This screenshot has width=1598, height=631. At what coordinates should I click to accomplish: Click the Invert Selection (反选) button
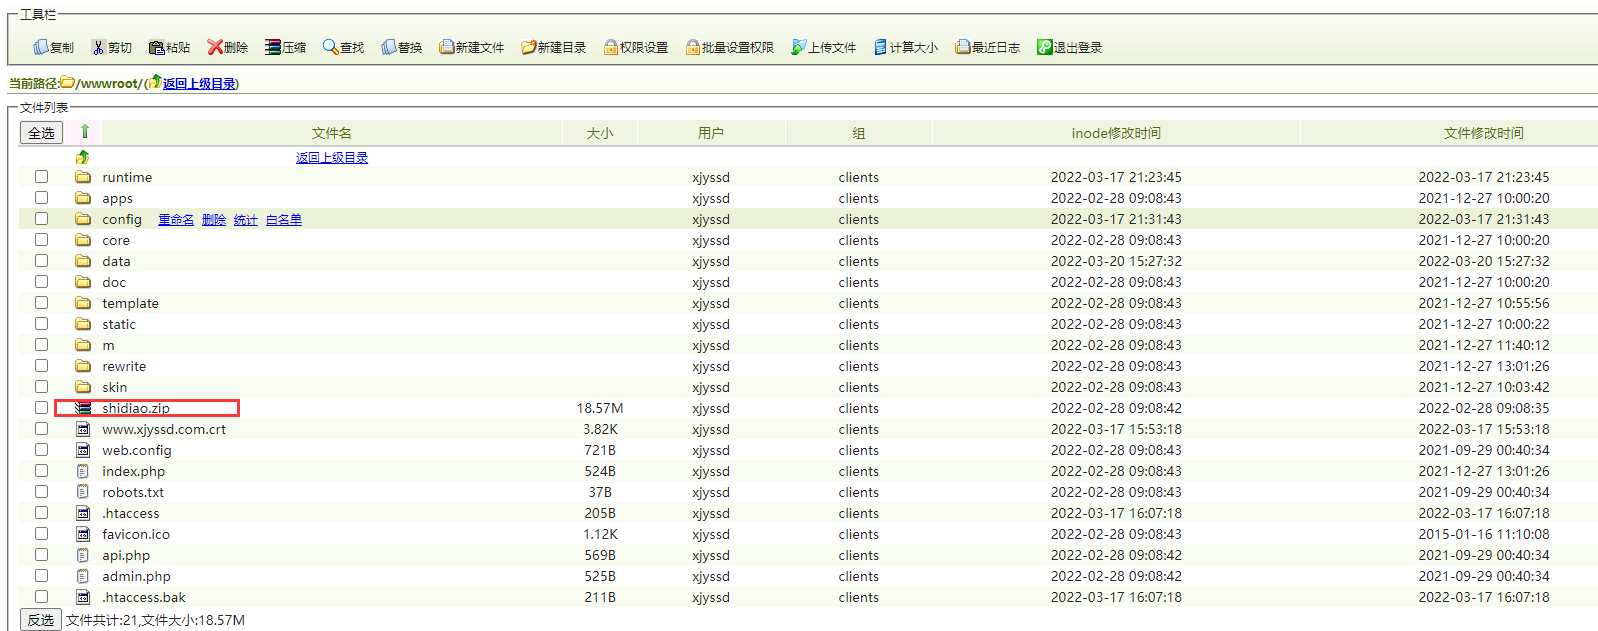point(41,620)
